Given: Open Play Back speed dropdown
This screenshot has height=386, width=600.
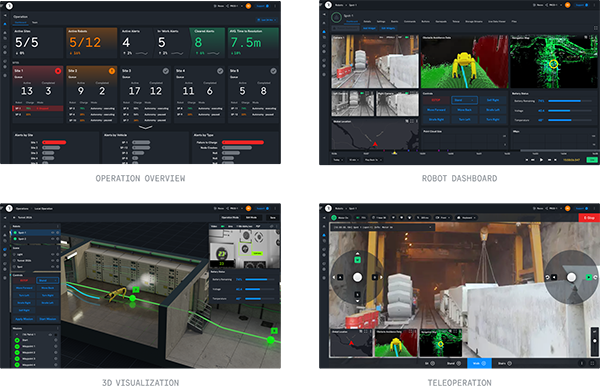Looking at the screenshot, I should pyautogui.click(x=373, y=160).
